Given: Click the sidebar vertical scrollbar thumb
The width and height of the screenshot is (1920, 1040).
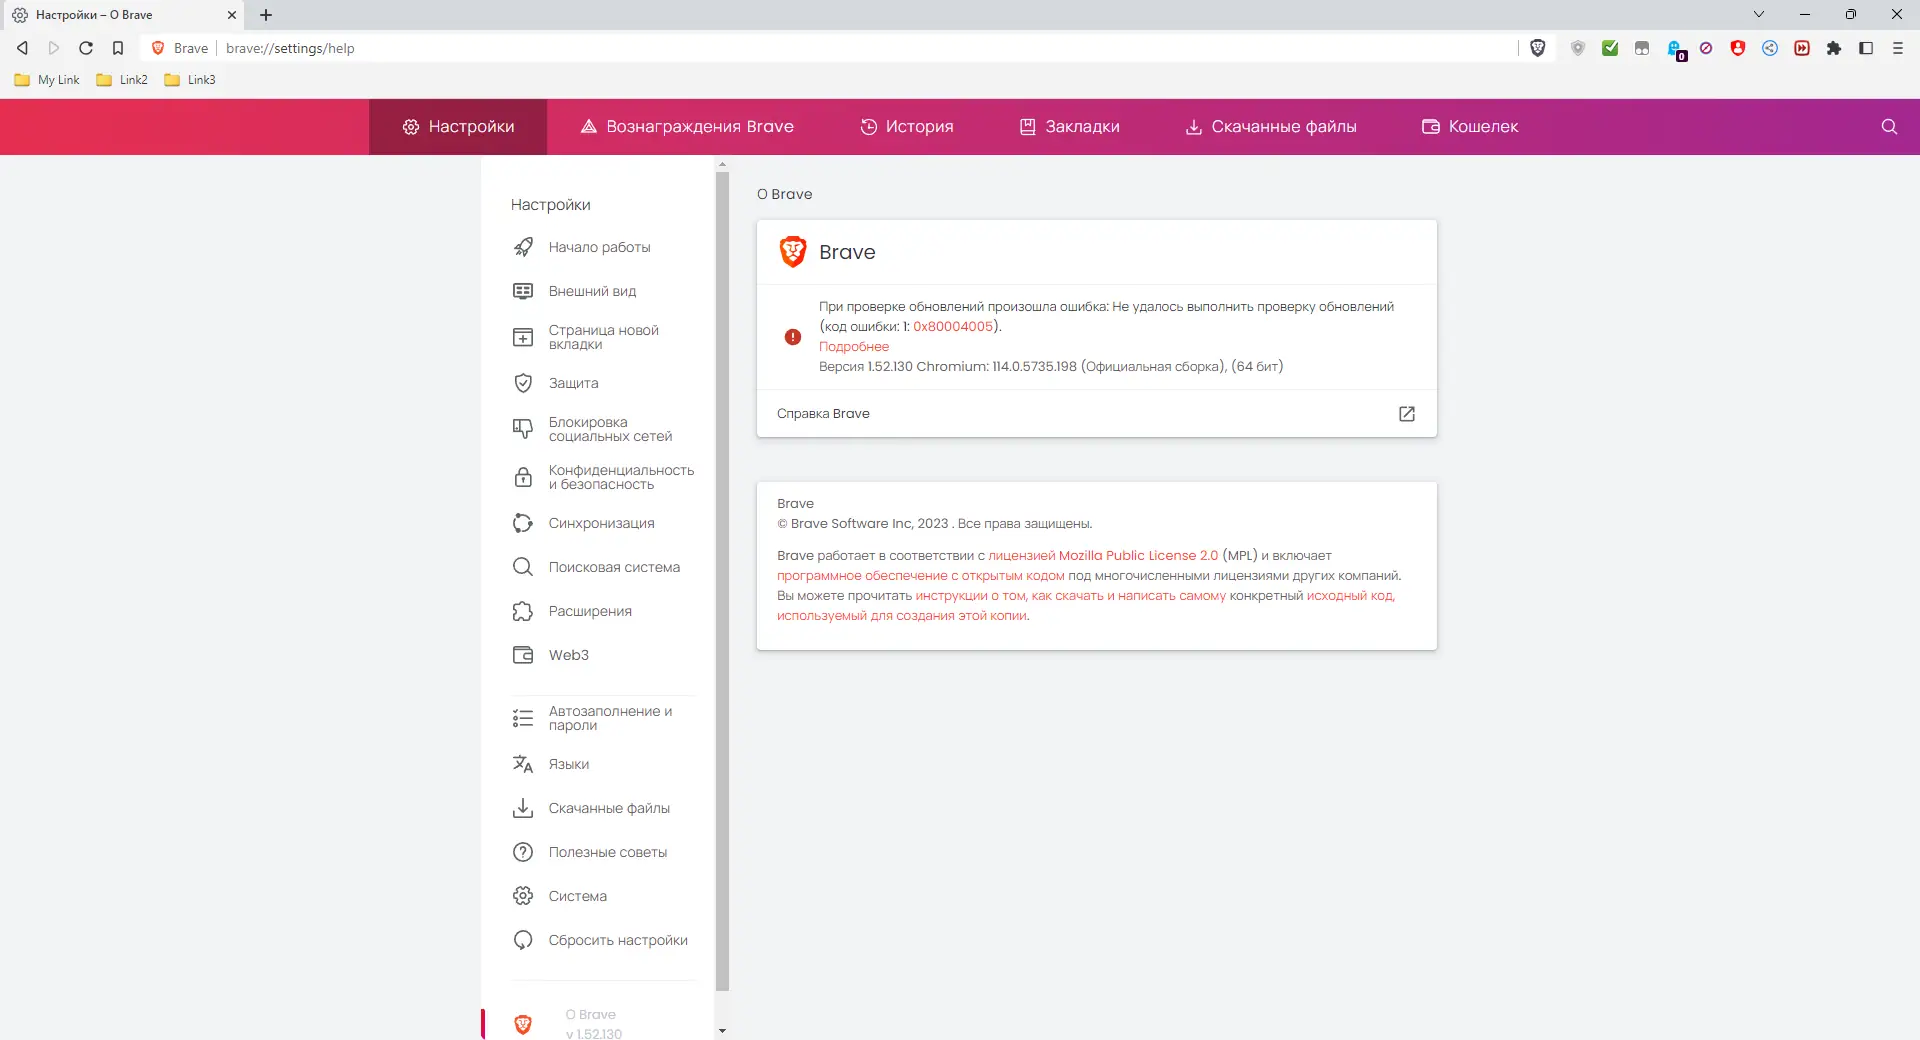Looking at the screenshot, I should pyautogui.click(x=722, y=582).
